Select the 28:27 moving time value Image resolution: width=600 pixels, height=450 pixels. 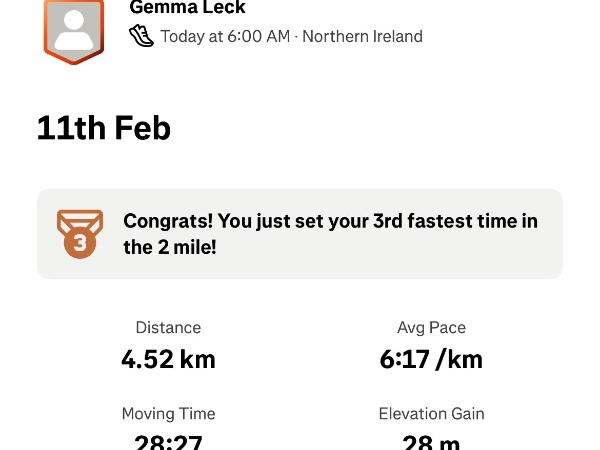pos(168,441)
